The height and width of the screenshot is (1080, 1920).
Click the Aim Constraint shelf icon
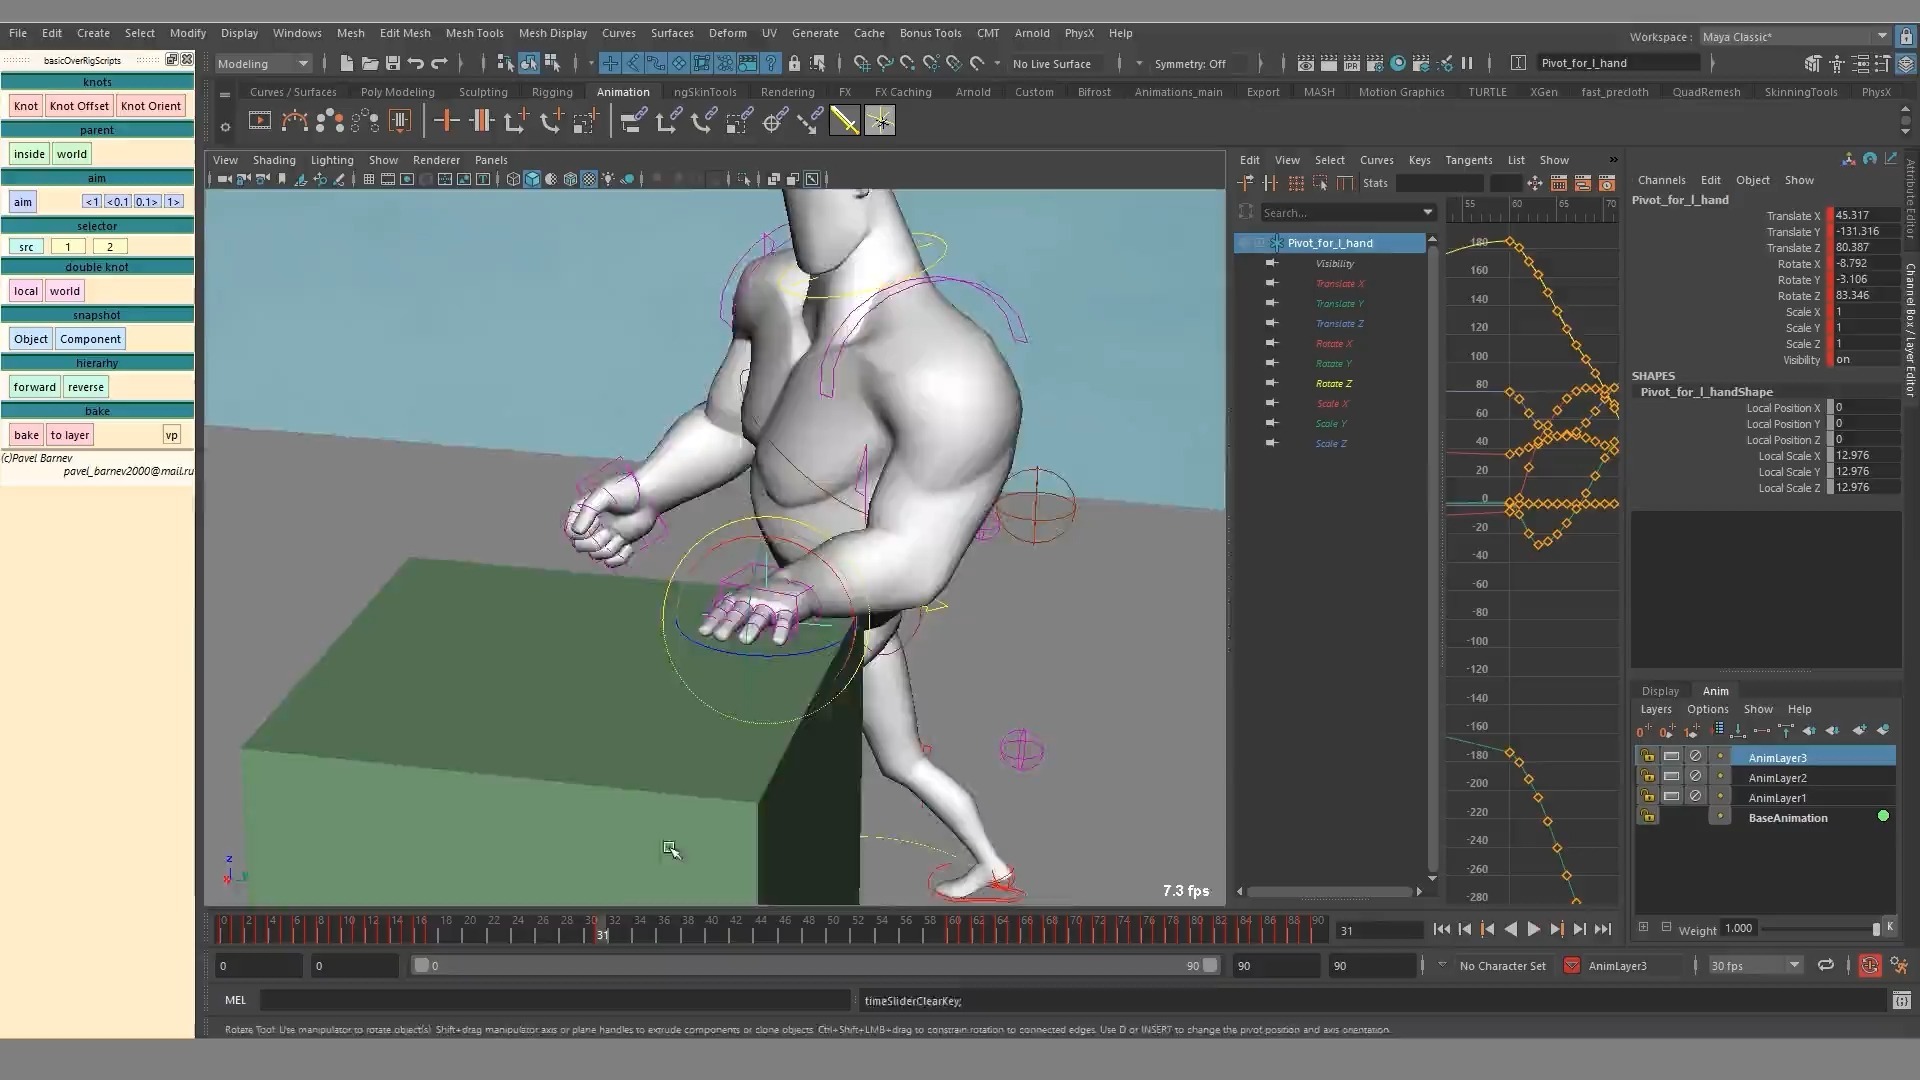[774, 121]
